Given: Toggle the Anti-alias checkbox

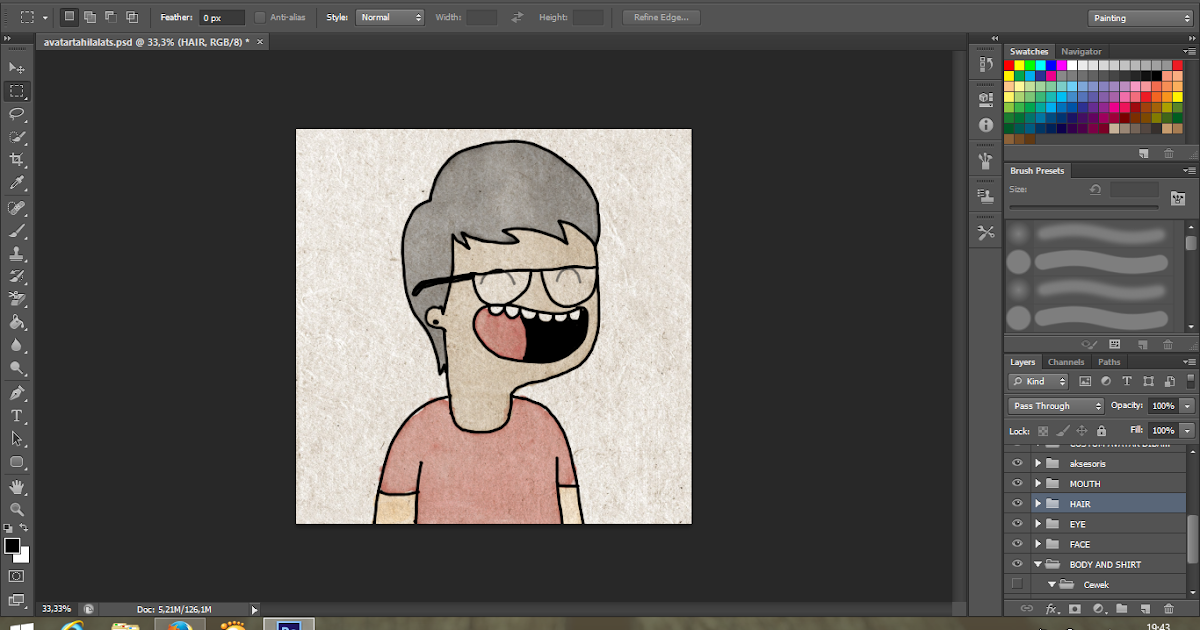Looking at the screenshot, I should point(260,17).
